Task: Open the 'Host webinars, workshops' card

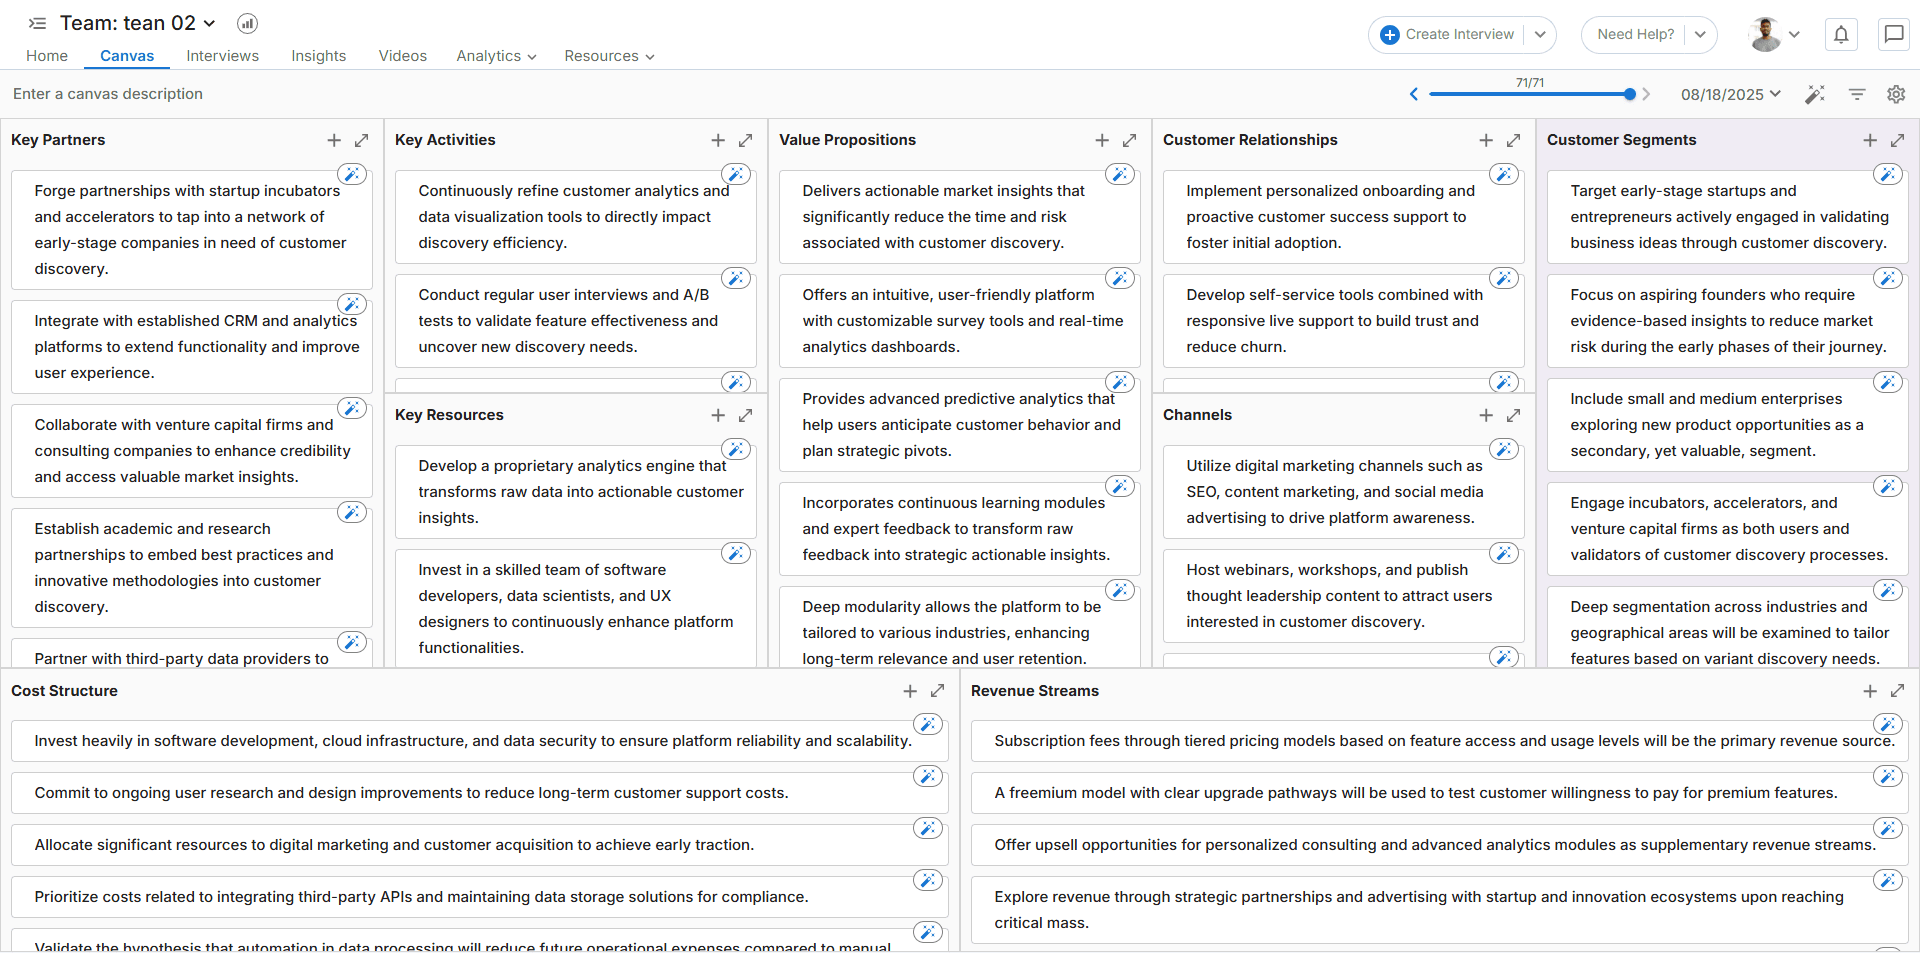Action: 1344,596
